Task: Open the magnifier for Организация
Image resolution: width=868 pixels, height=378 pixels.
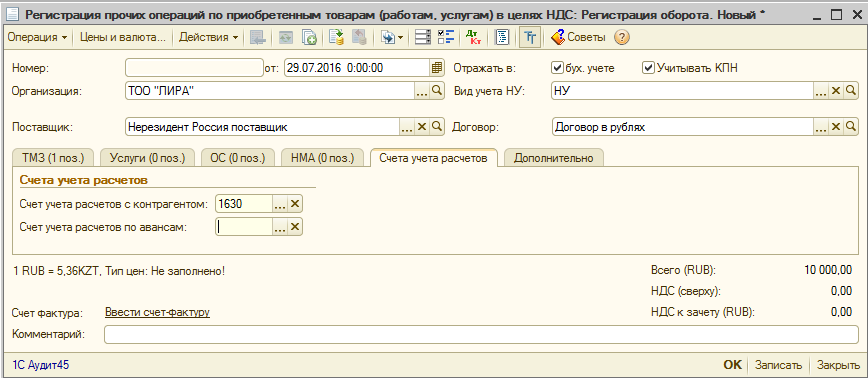Action: (x=437, y=91)
